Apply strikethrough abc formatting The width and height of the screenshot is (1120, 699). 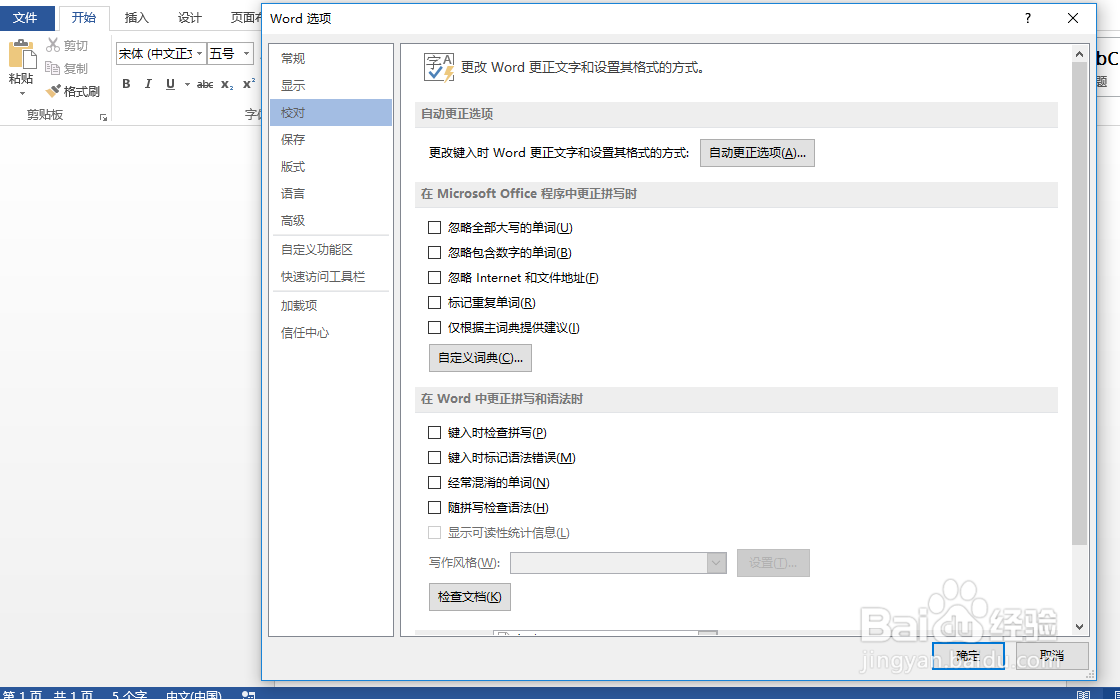(205, 84)
